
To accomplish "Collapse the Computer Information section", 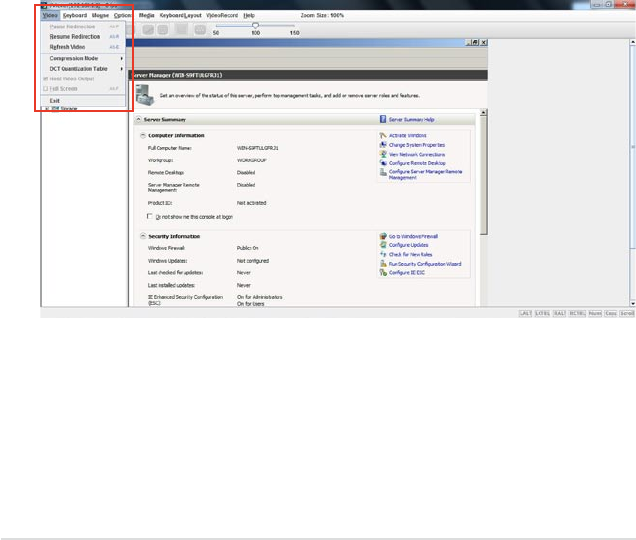I will (x=143, y=136).
